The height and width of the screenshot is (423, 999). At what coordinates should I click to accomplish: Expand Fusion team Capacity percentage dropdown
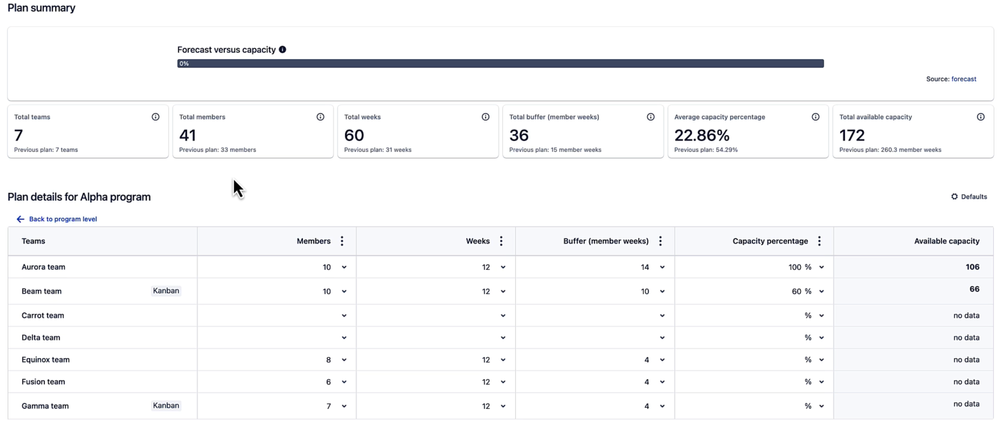(821, 382)
